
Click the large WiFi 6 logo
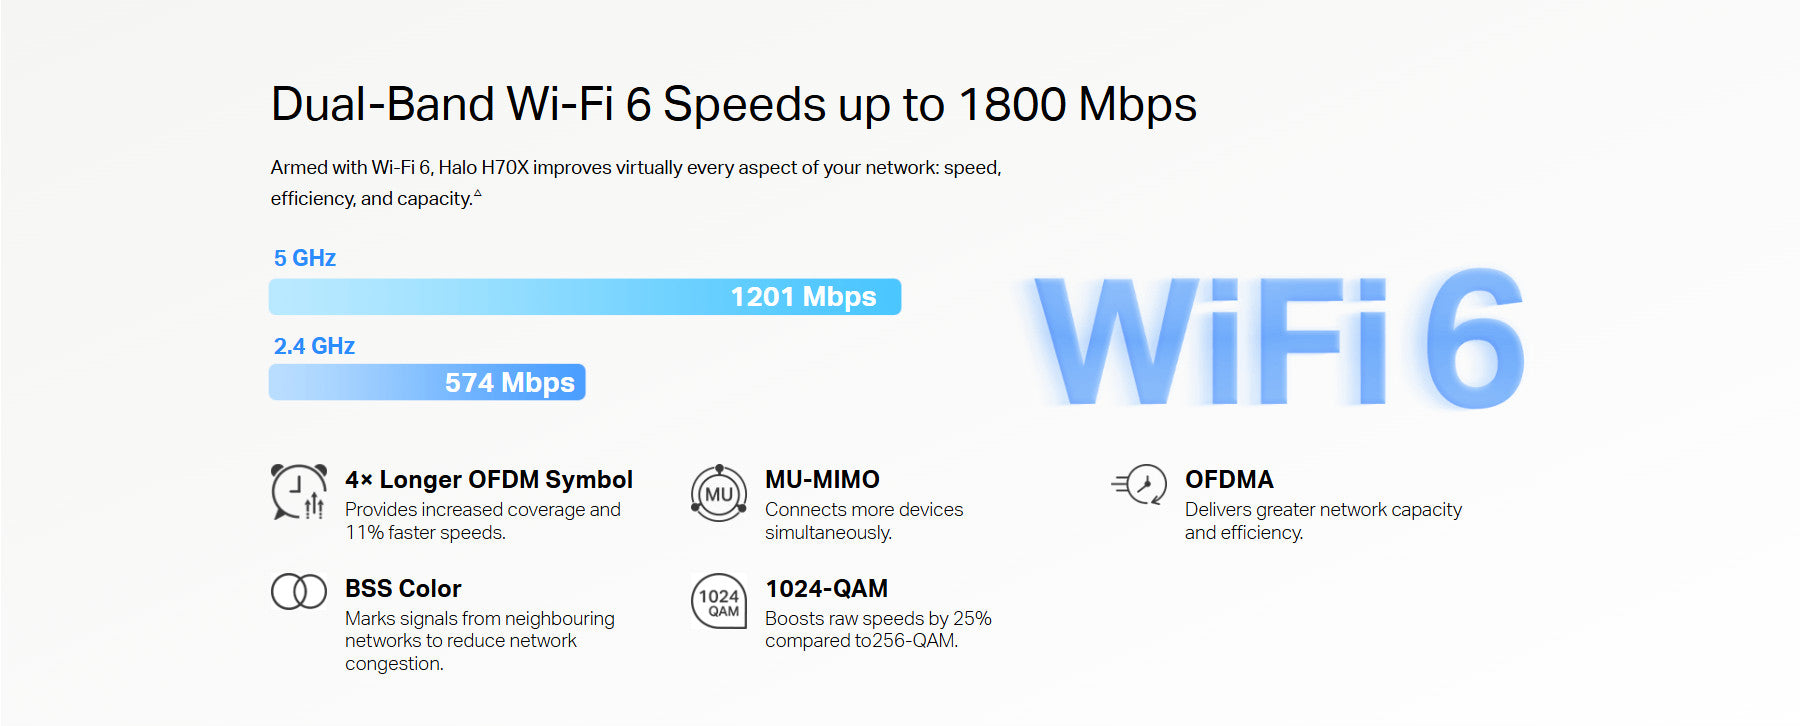coord(1279,341)
